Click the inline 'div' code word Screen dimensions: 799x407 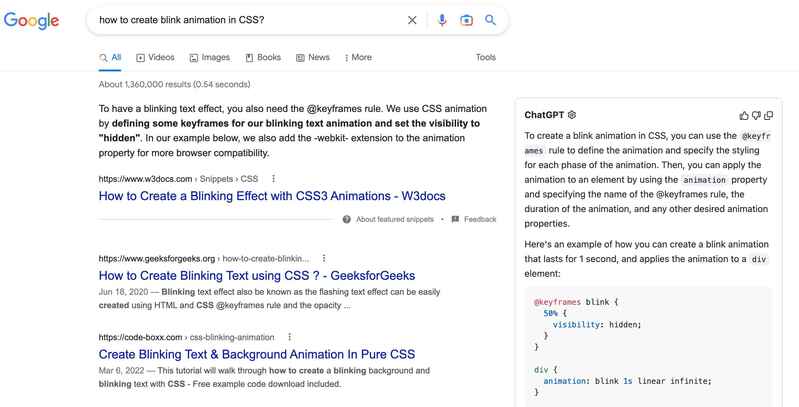click(759, 259)
